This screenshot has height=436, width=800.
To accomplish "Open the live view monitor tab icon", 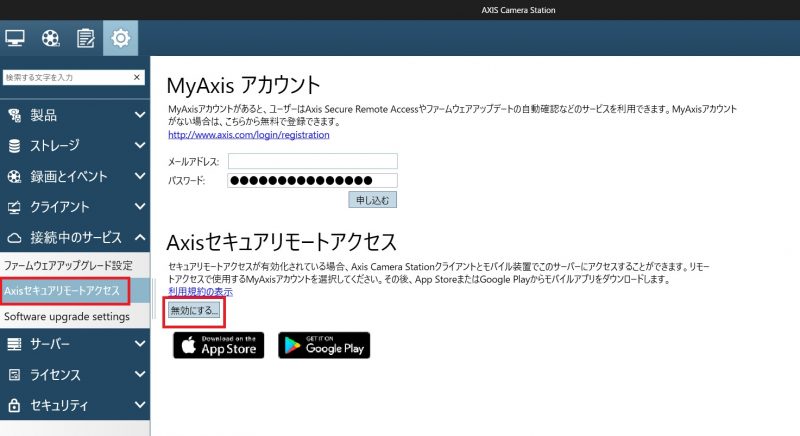I will pyautogui.click(x=15, y=38).
